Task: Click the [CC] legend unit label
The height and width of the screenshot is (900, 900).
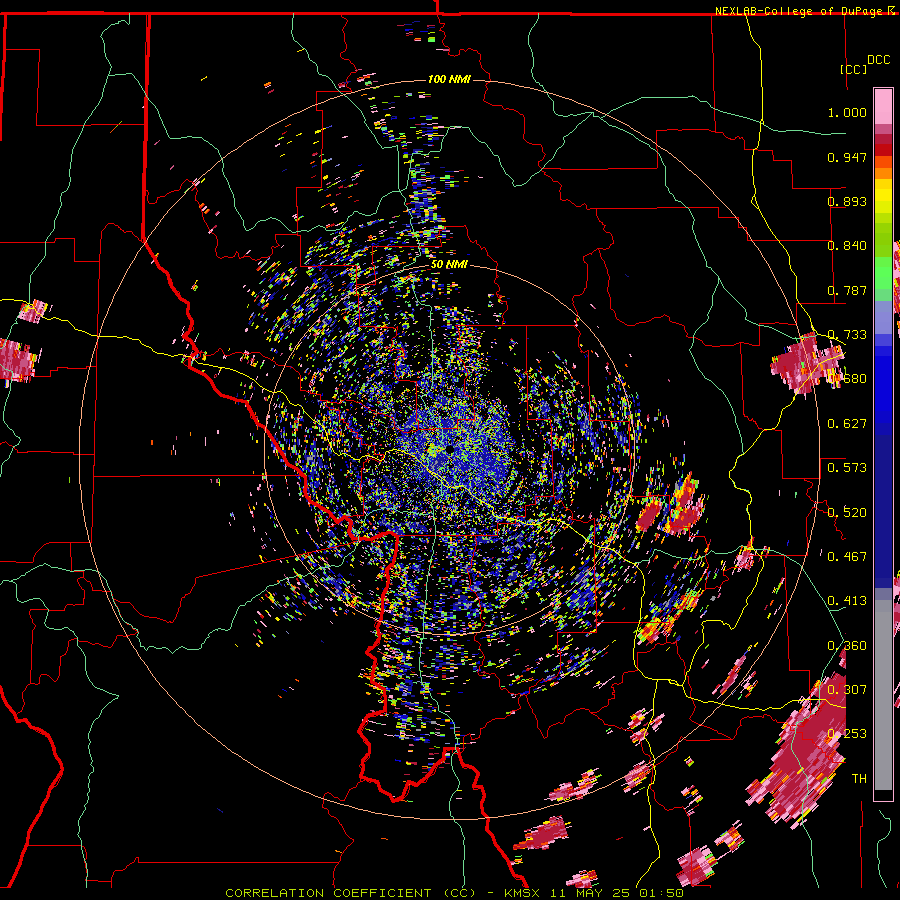Action: point(854,69)
